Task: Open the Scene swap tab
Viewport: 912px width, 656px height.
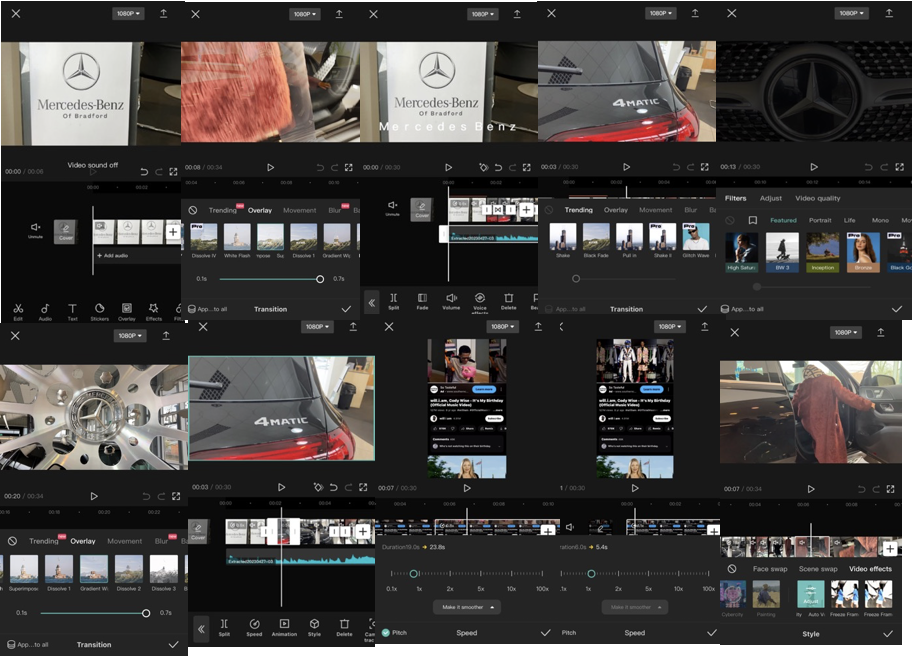Action: 818,569
